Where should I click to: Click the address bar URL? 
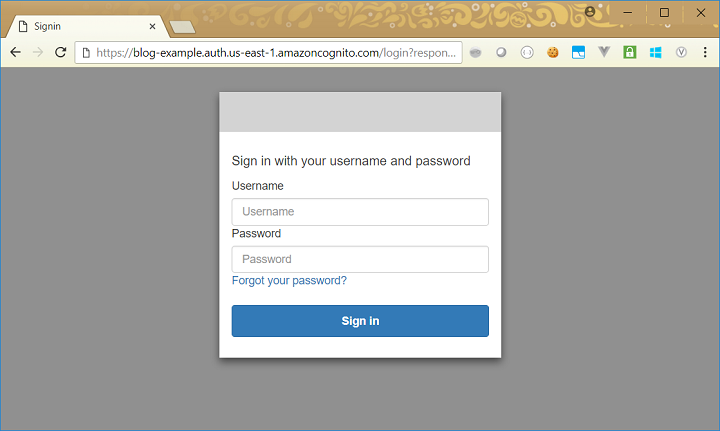pyautogui.click(x=270, y=52)
